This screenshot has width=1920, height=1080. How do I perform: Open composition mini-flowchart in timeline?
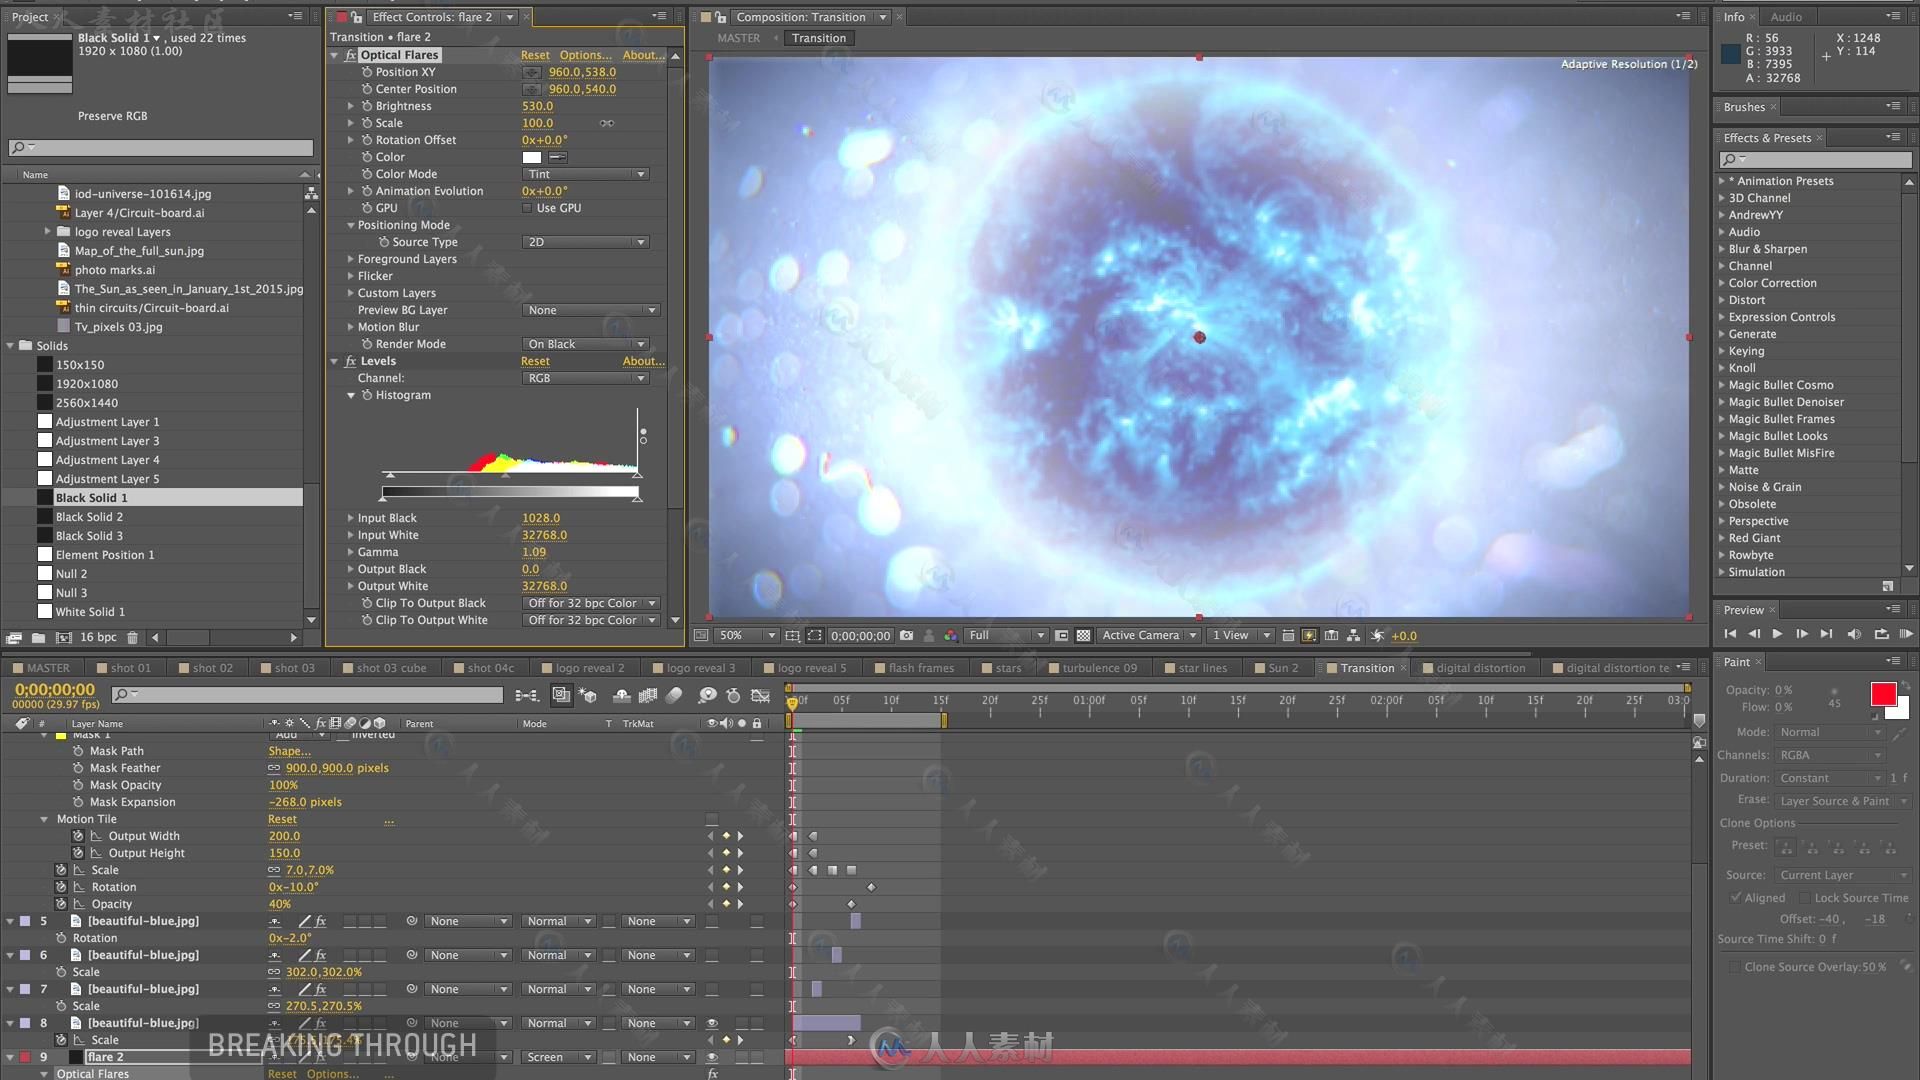(526, 695)
